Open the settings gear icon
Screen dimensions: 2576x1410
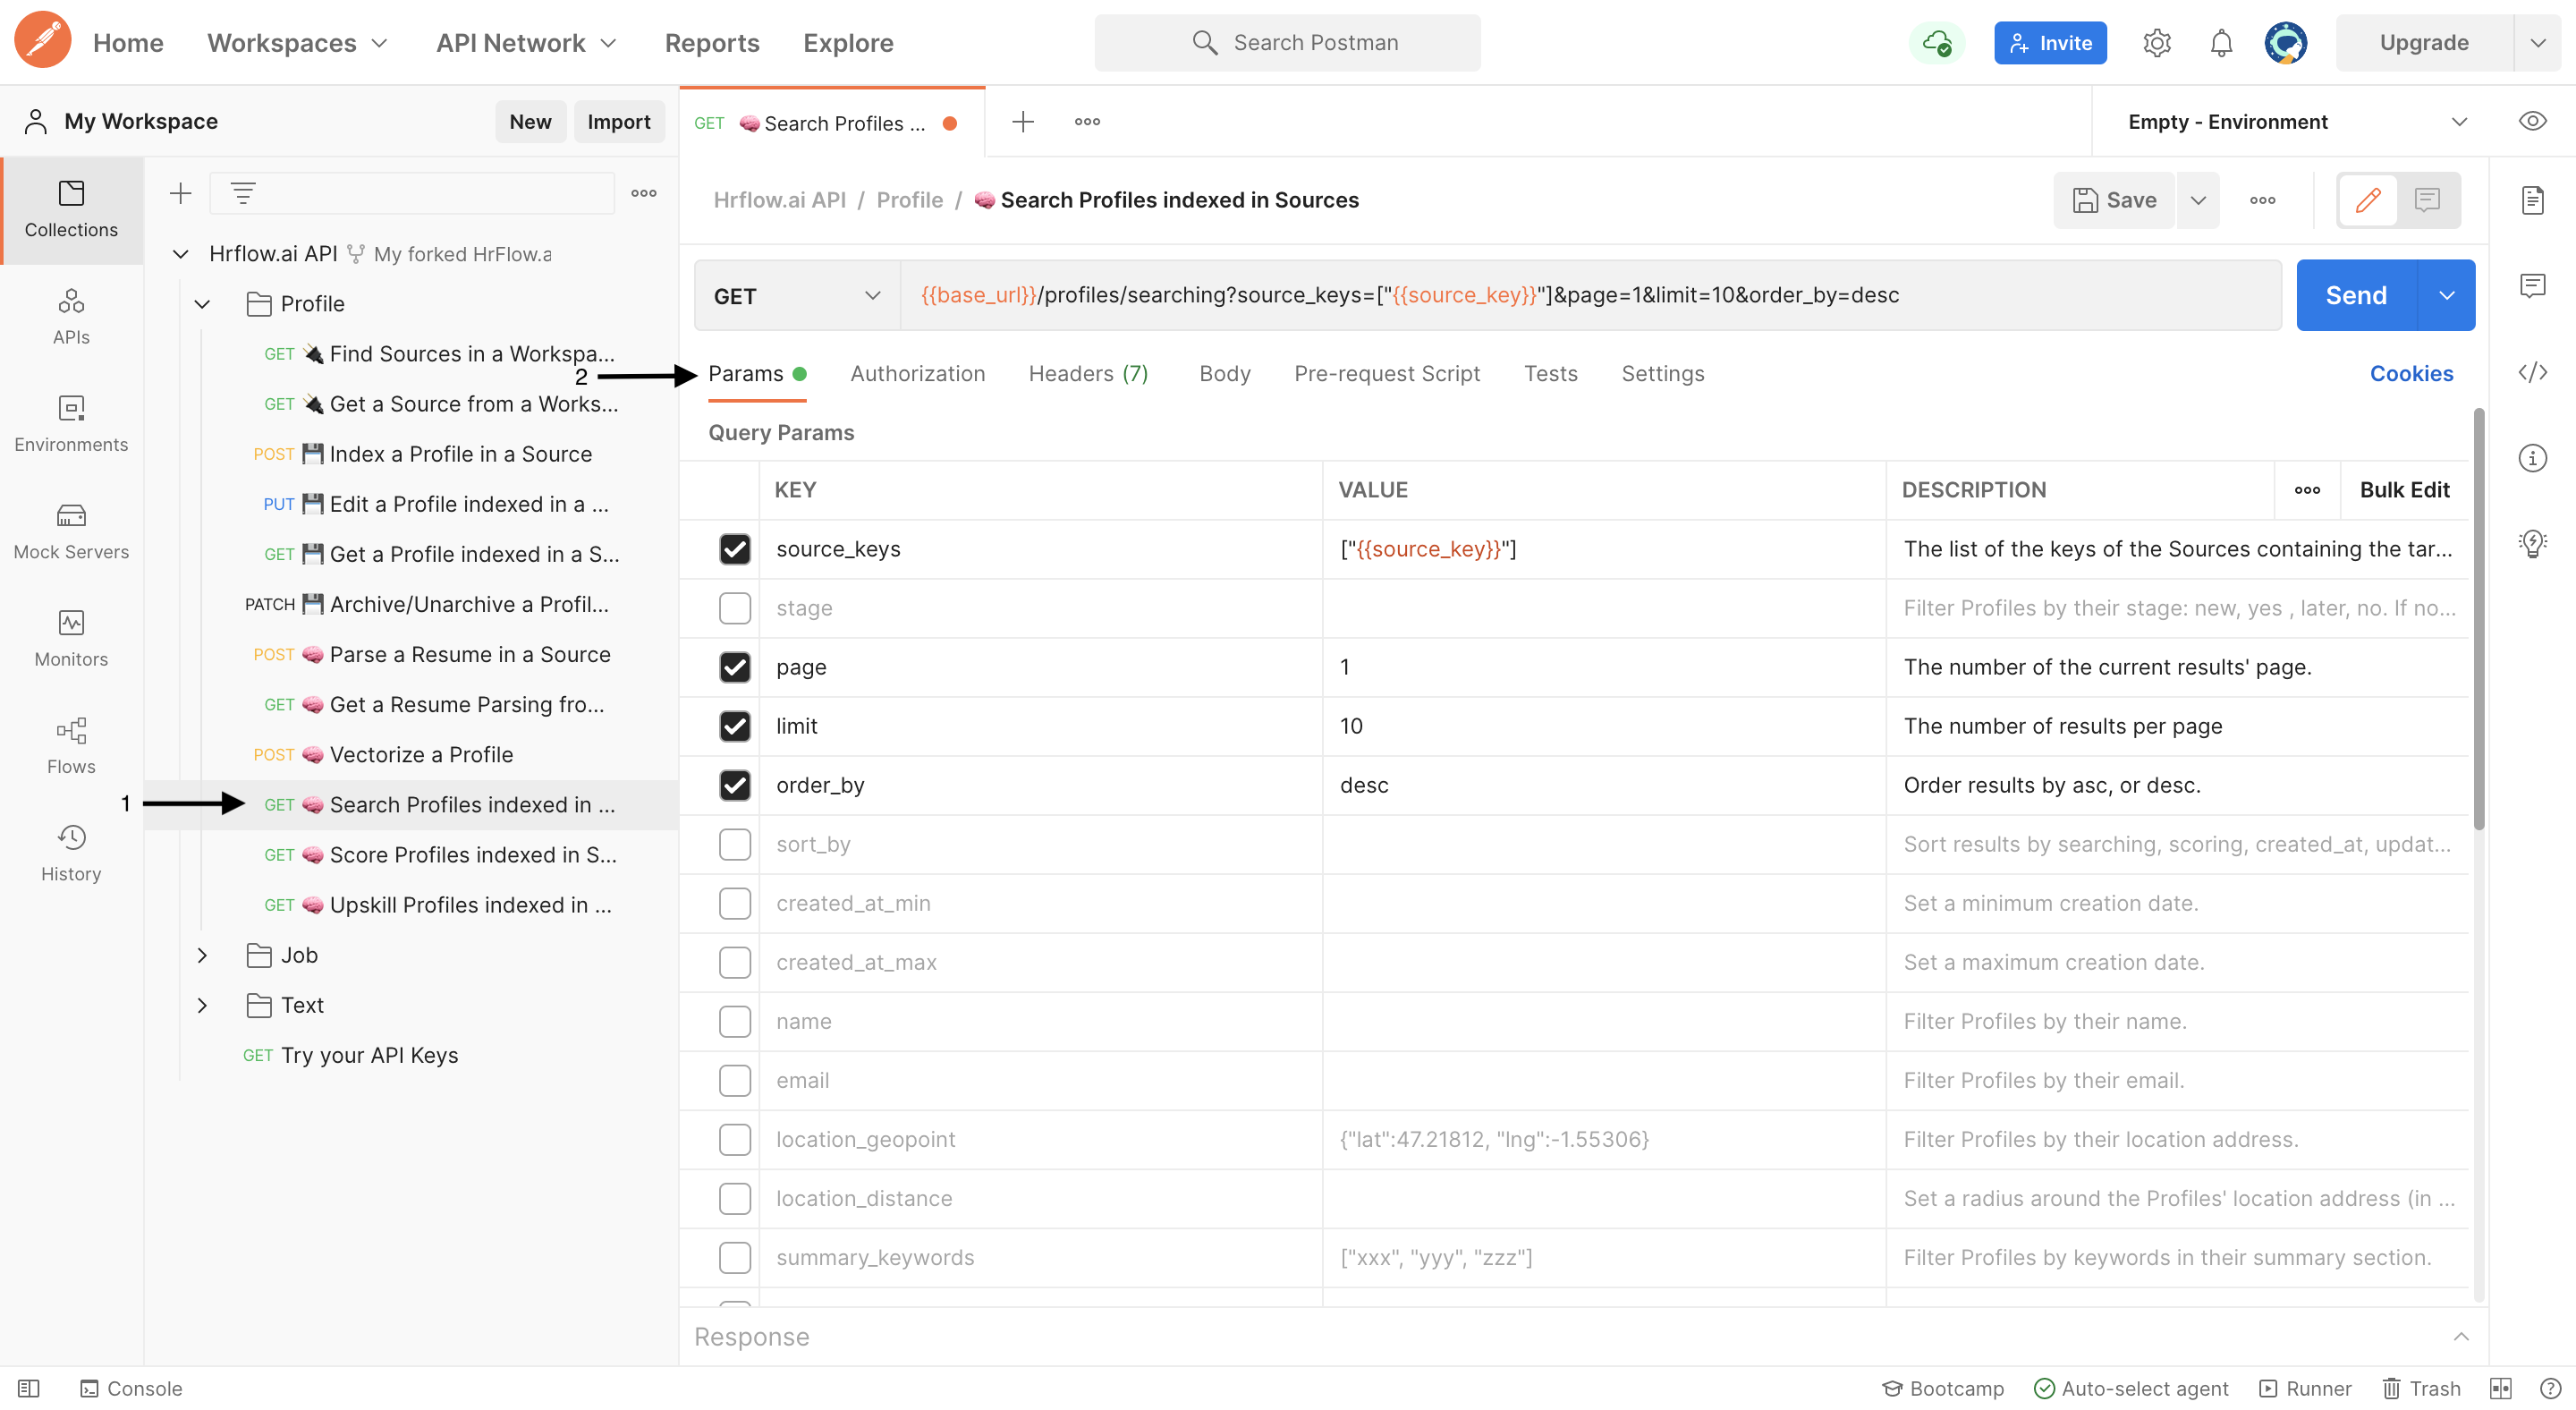2156,43
